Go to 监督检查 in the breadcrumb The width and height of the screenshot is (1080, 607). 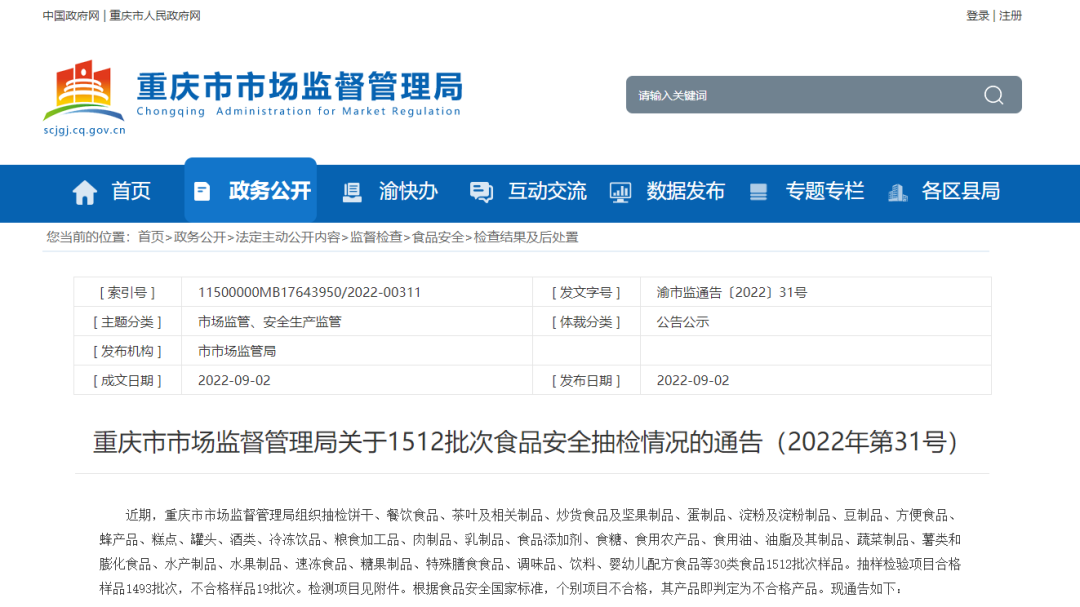click(x=376, y=237)
